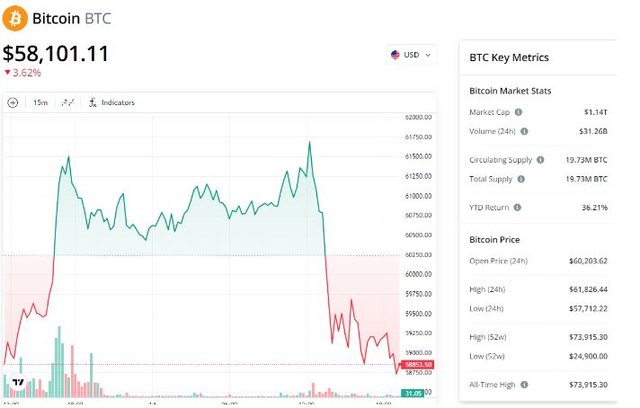Click the All-Time High info icon
This screenshot has height=408, width=640.
[x=521, y=383]
